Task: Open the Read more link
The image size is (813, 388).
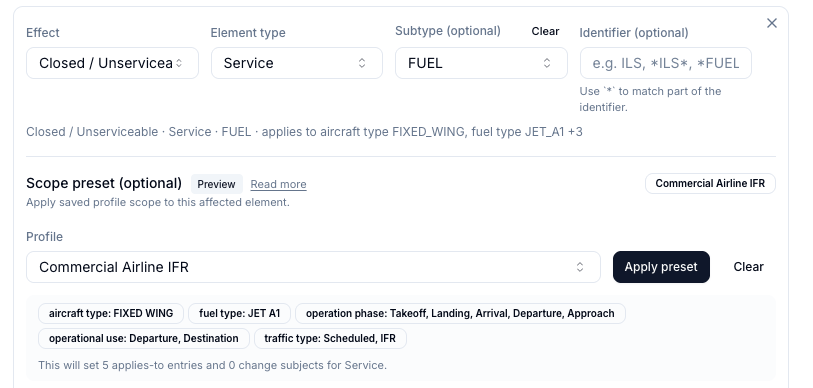Action: pos(278,184)
